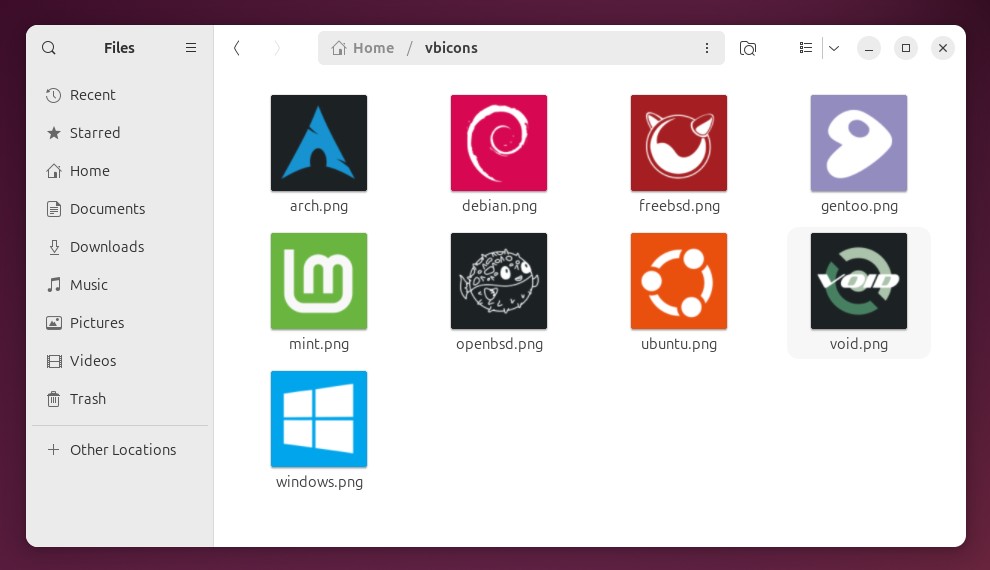Click the windows.png file name
Screen dimensions: 990x570
coord(319,482)
